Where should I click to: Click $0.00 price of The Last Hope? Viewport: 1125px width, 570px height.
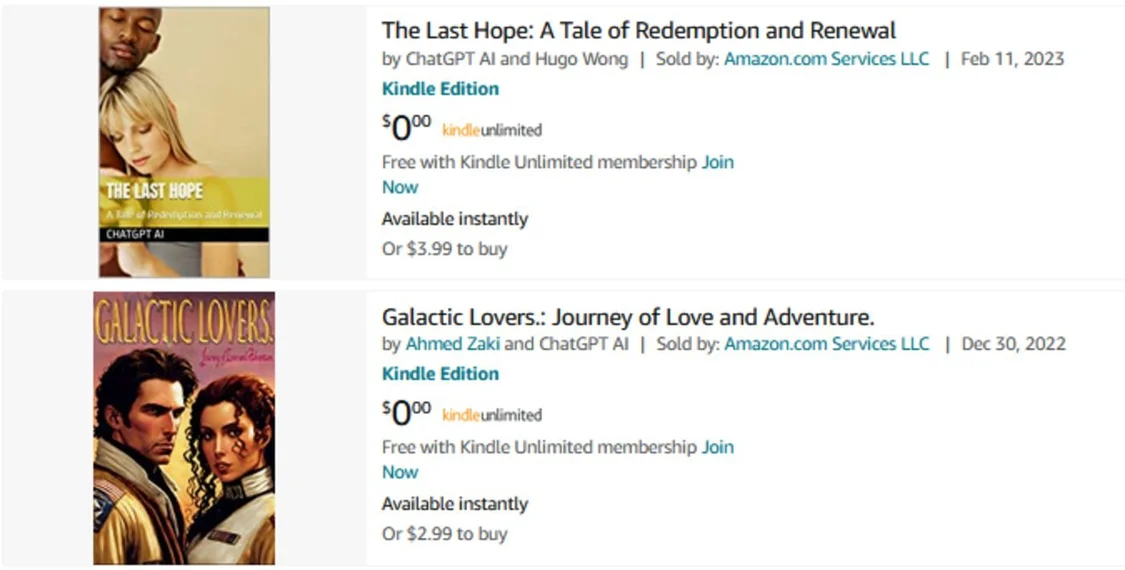406,128
